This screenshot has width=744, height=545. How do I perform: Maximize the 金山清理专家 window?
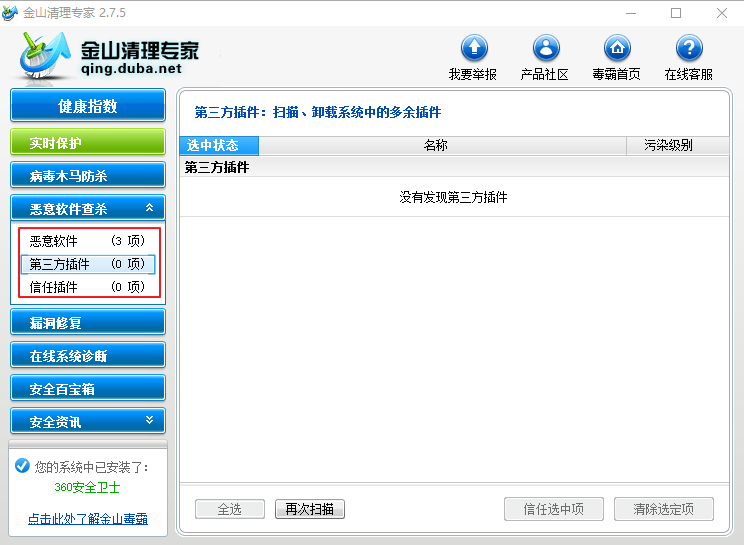[676, 13]
